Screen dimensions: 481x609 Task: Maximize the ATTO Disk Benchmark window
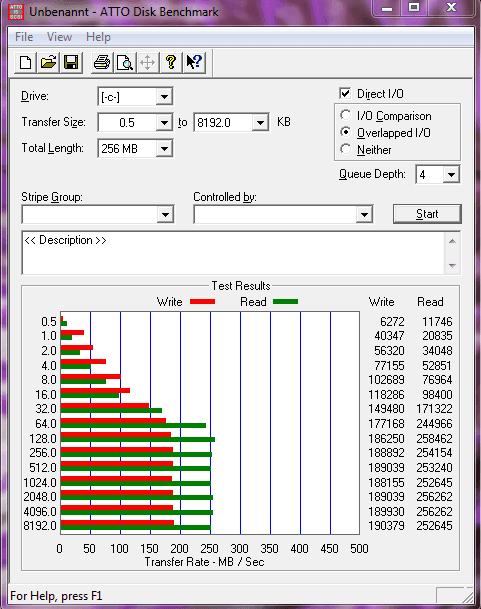[x=414, y=8]
